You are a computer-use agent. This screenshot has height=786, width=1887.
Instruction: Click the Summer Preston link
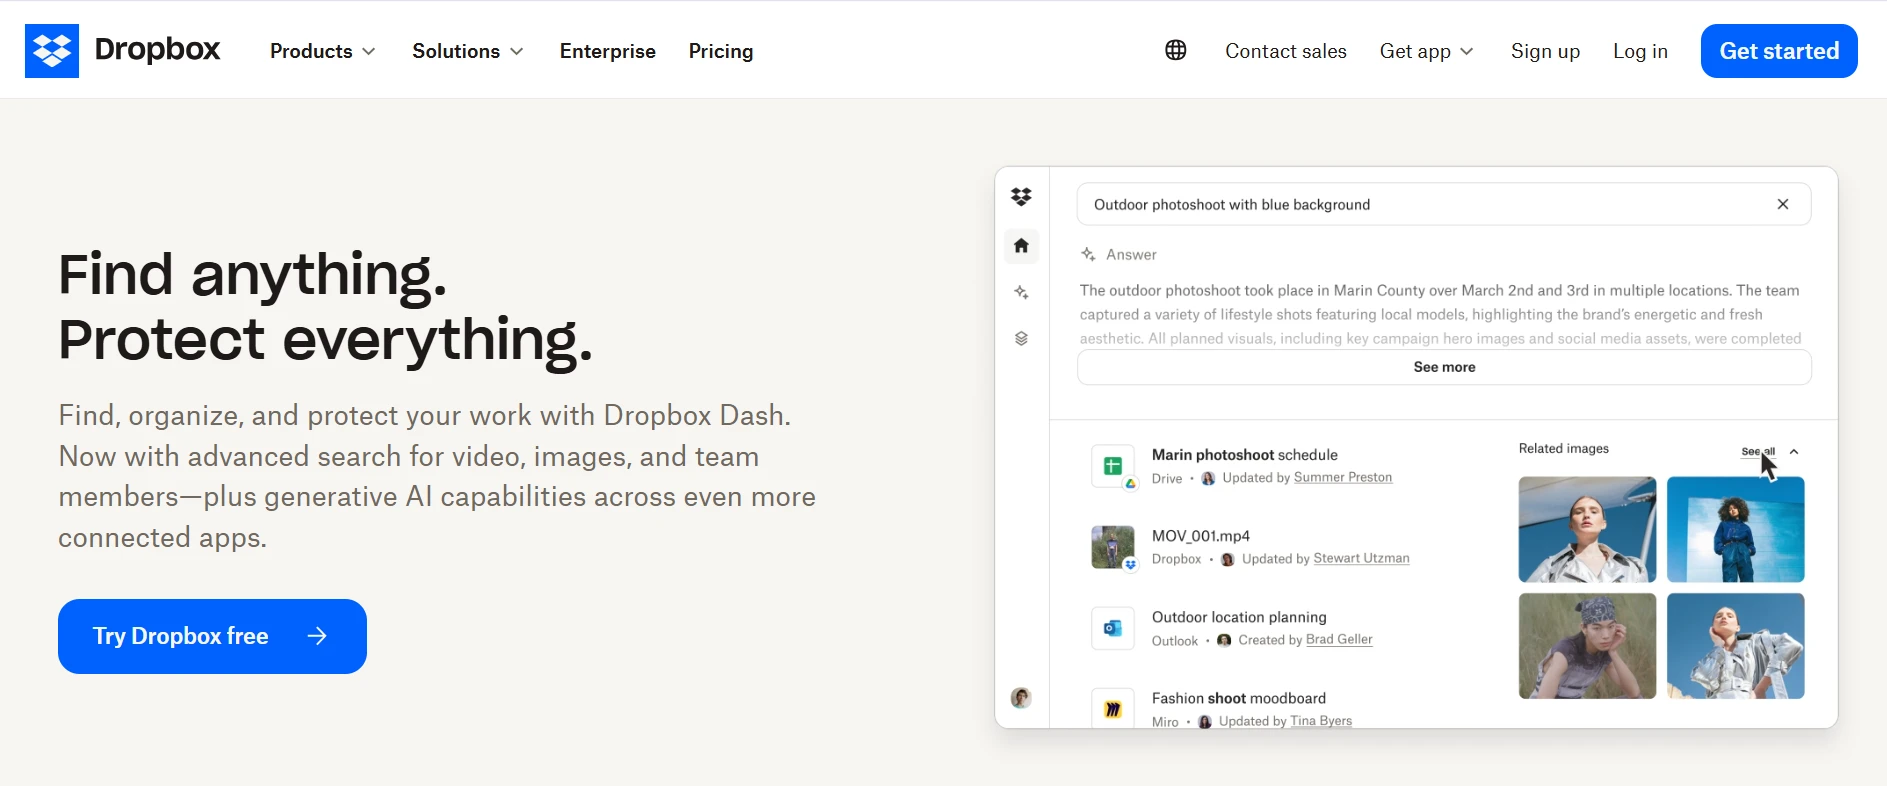click(1343, 478)
